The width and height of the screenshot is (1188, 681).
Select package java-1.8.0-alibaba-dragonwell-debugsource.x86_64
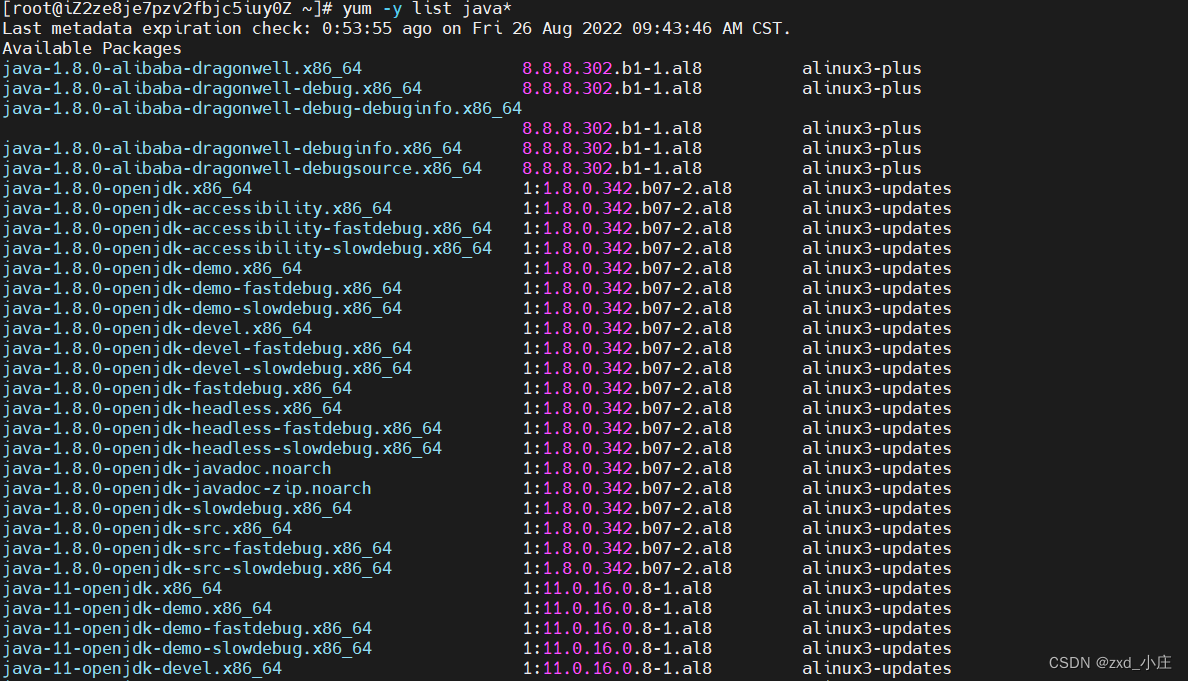[242, 168]
